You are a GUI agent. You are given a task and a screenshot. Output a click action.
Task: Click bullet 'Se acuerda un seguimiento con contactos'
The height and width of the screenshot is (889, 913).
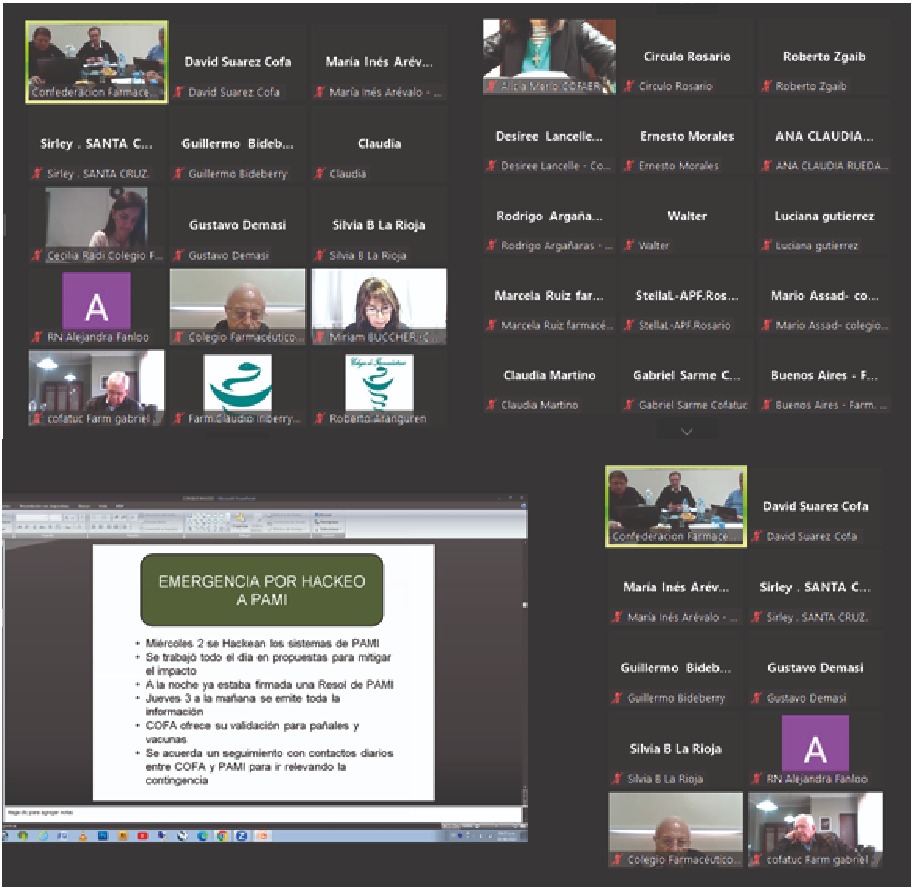pyautogui.click(x=269, y=767)
